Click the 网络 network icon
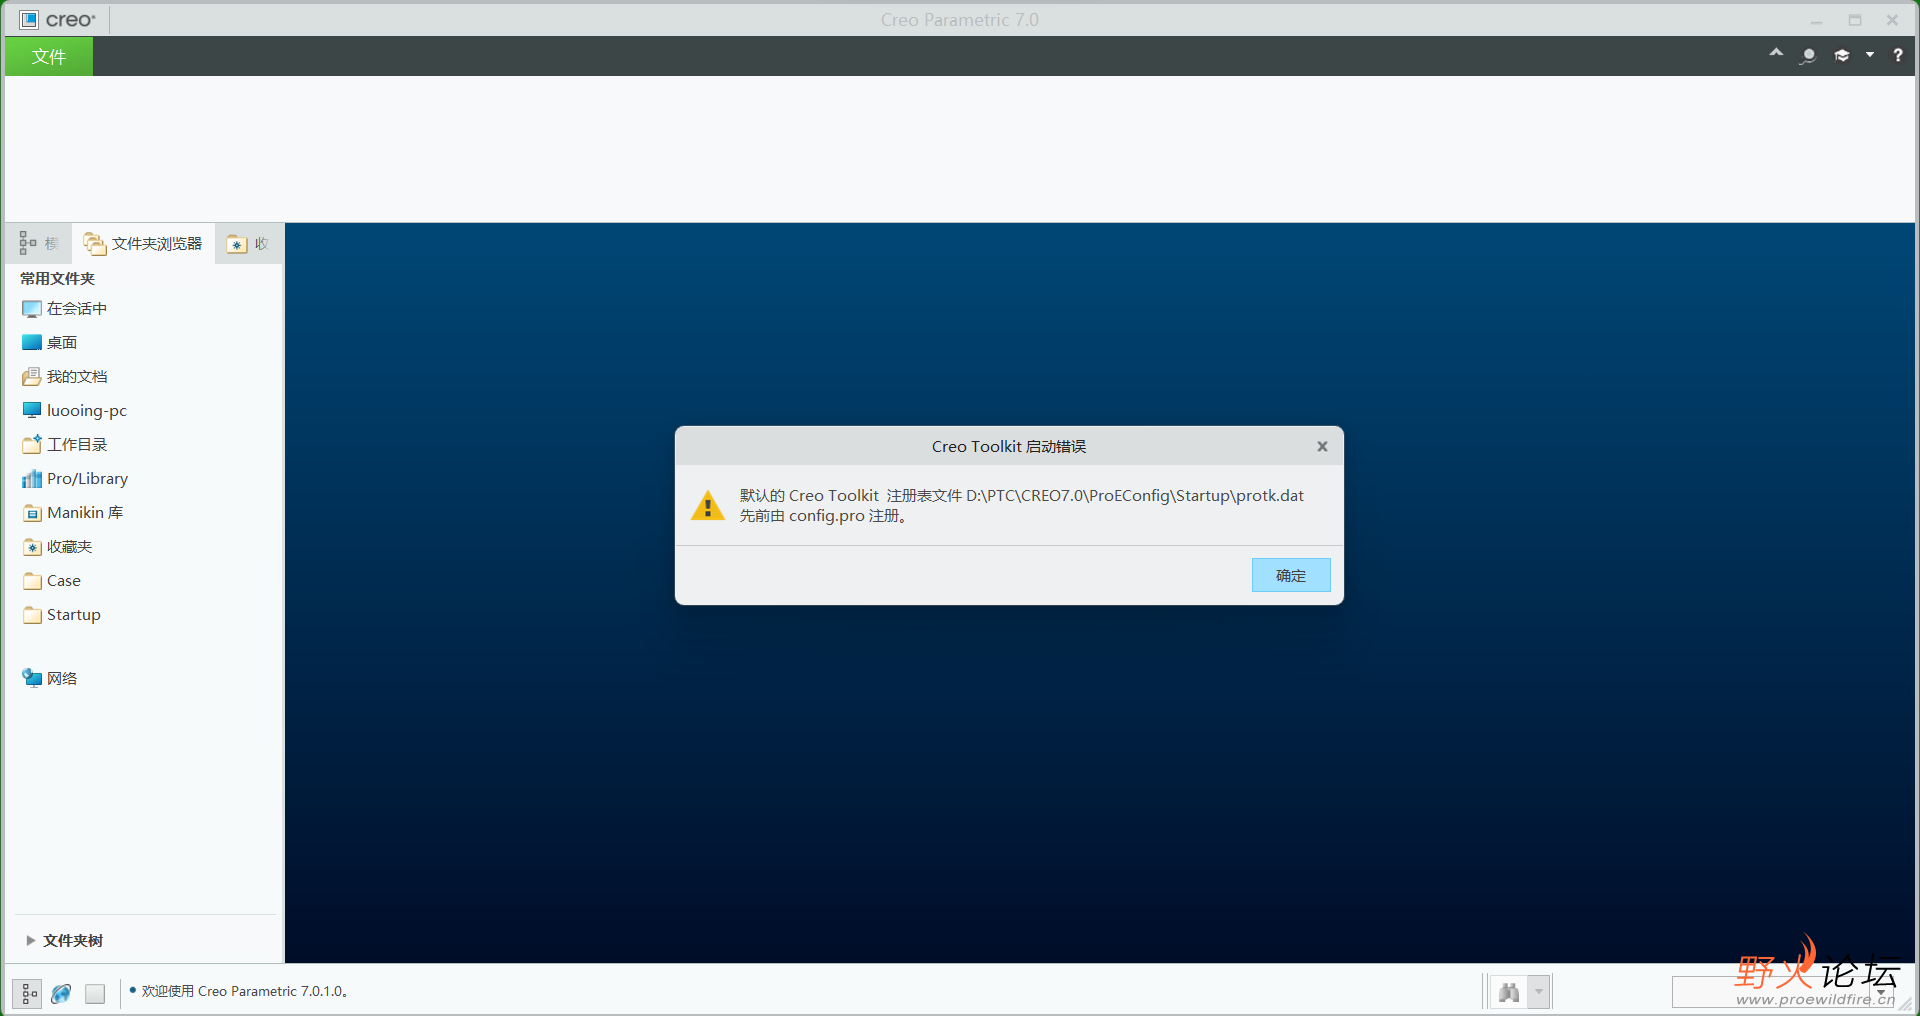1920x1016 pixels. [x=32, y=678]
